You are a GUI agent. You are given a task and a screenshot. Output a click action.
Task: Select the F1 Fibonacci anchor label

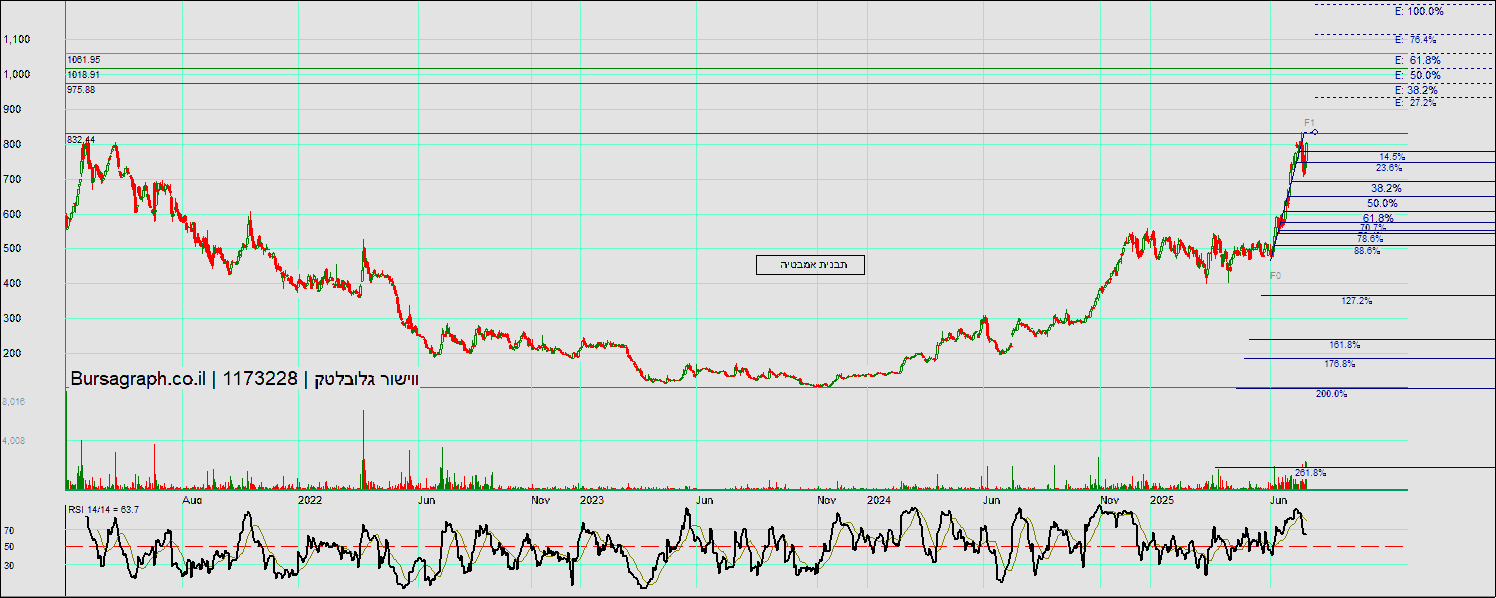point(1309,122)
